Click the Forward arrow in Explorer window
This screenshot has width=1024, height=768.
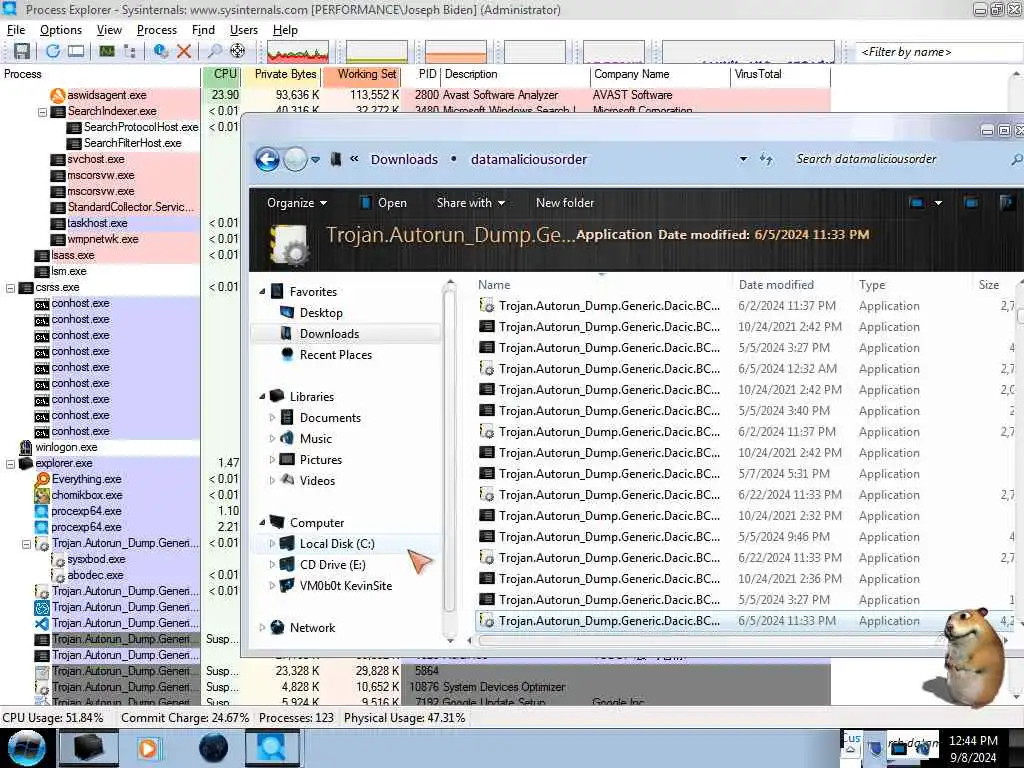tap(295, 159)
